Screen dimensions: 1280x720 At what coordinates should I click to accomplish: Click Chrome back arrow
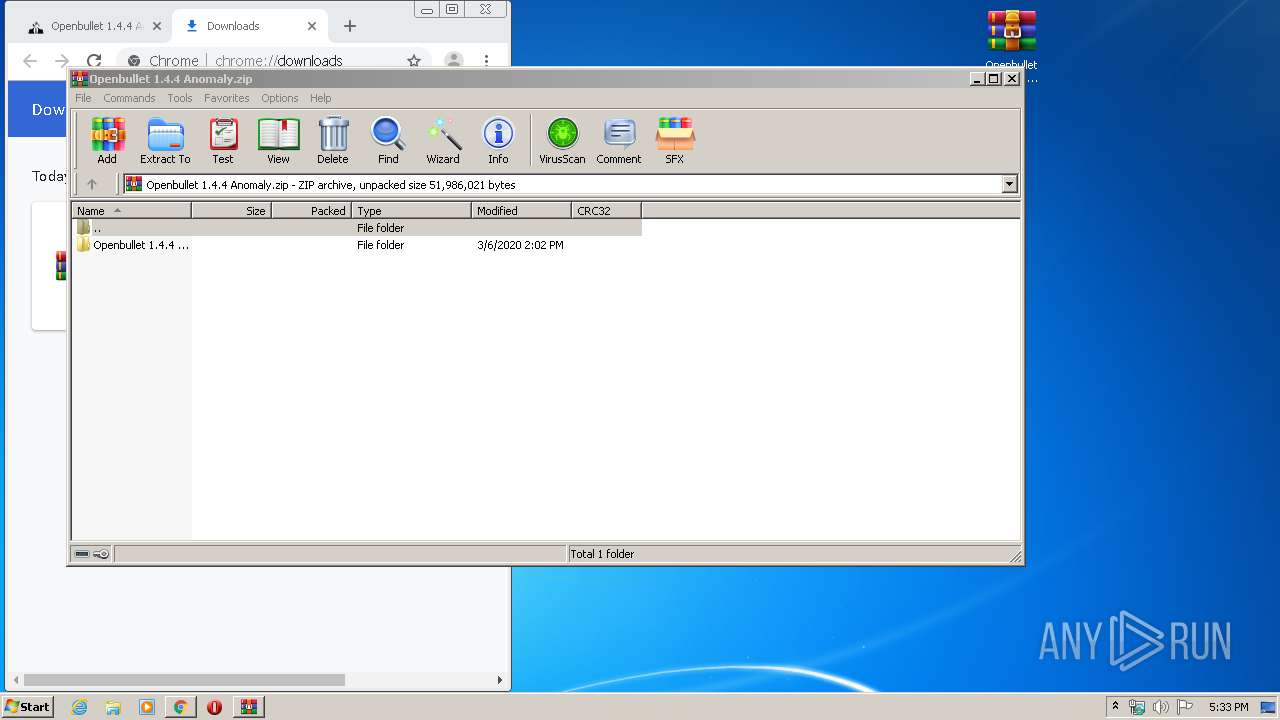click(x=30, y=61)
